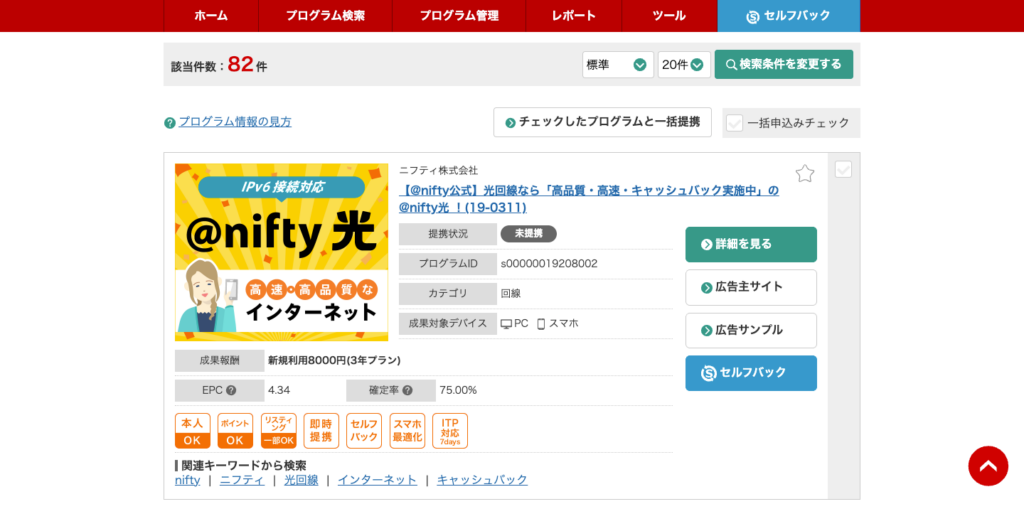Image resolution: width=1024 pixels, height=509 pixels.
Task: Click 詳細を見る button
Action: click(x=751, y=244)
